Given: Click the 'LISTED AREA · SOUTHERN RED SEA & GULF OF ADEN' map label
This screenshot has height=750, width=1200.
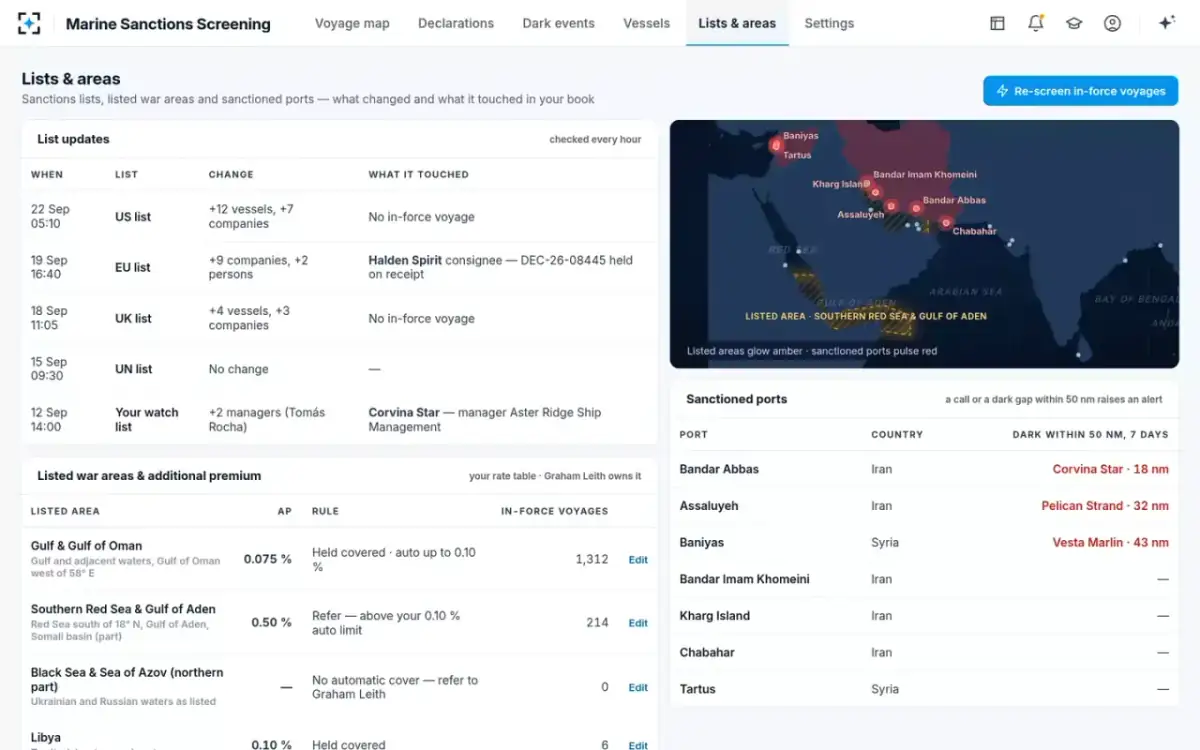Looking at the screenshot, I should (x=866, y=316).
